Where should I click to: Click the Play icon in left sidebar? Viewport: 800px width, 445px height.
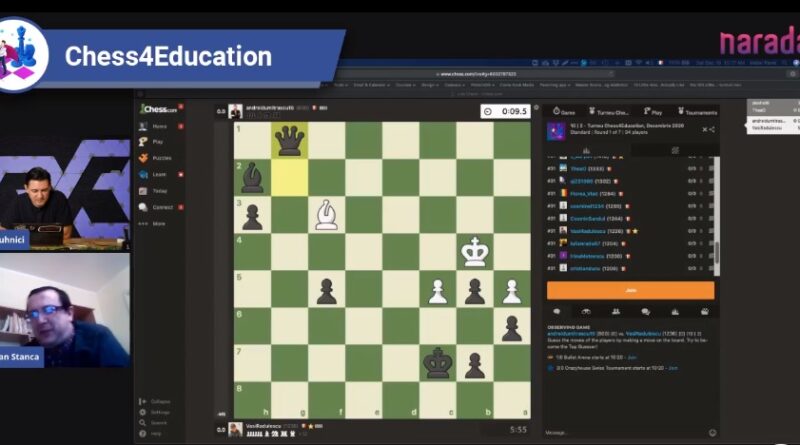[157, 142]
